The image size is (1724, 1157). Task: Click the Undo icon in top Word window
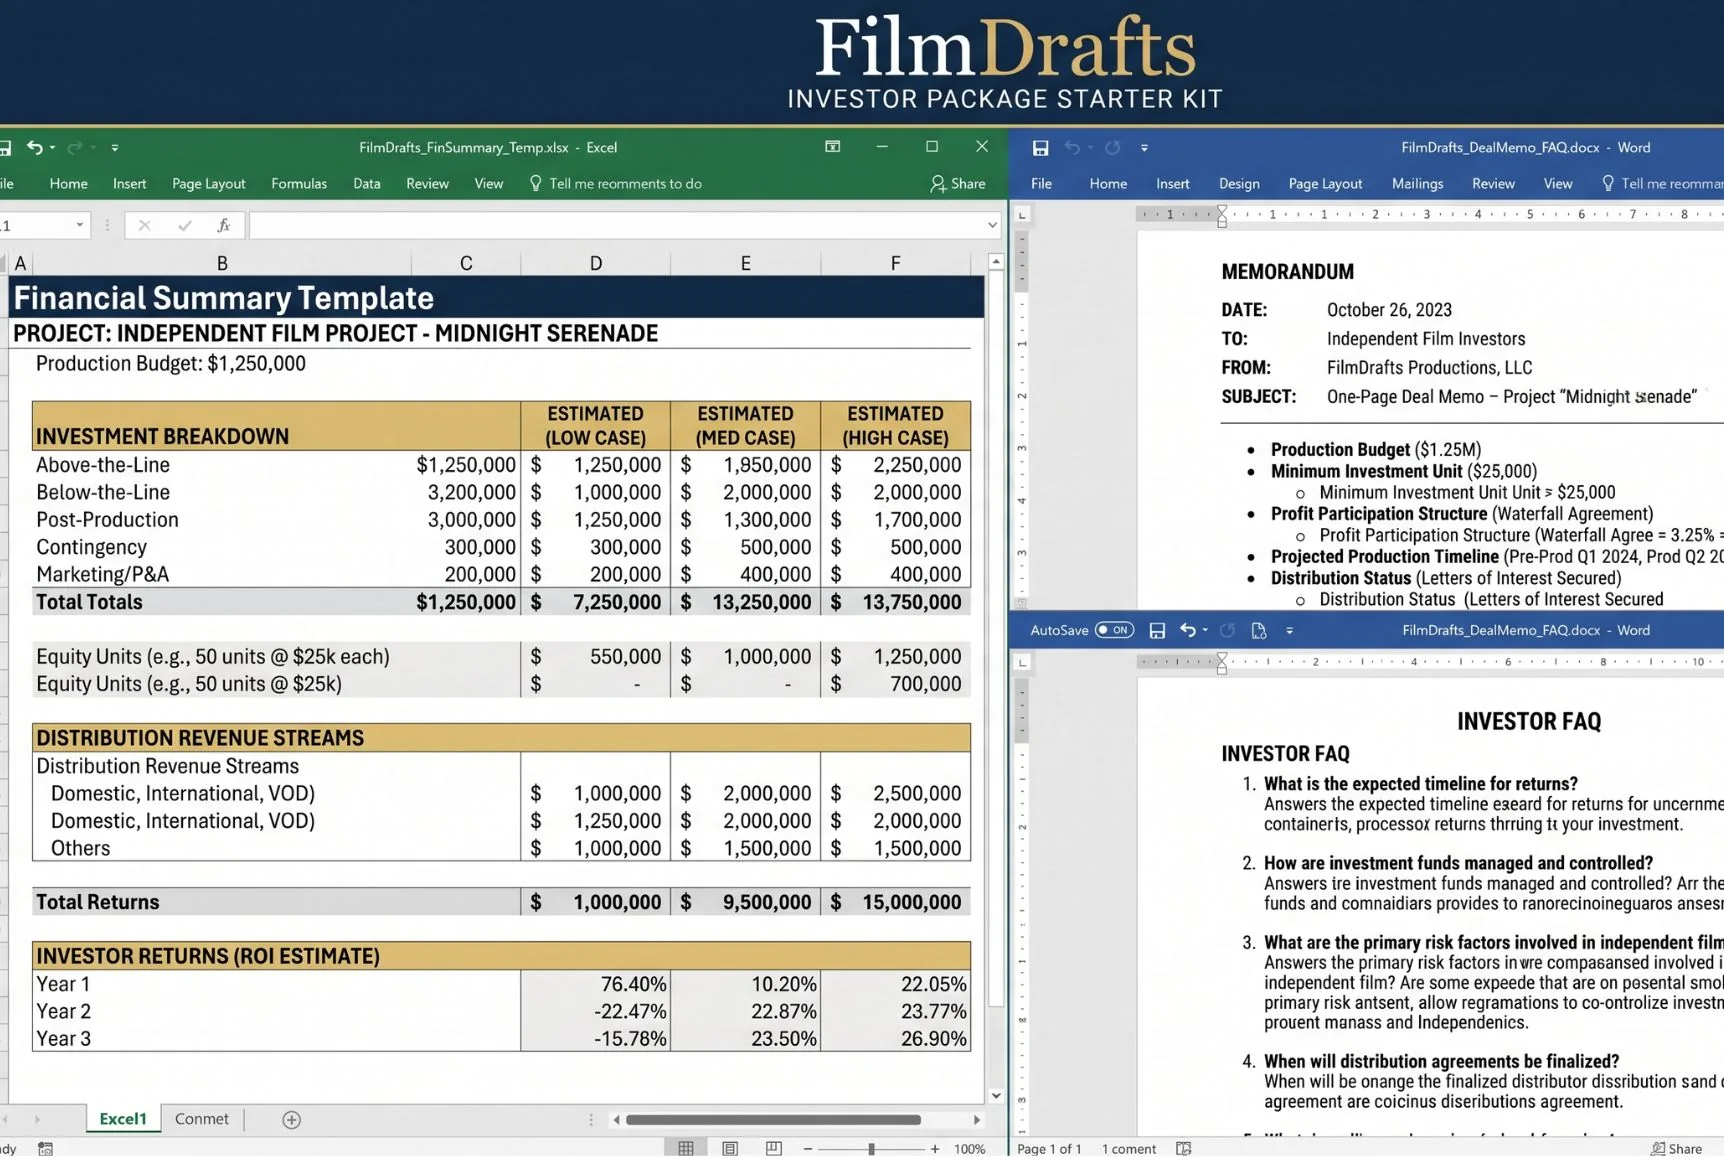coord(1073,148)
